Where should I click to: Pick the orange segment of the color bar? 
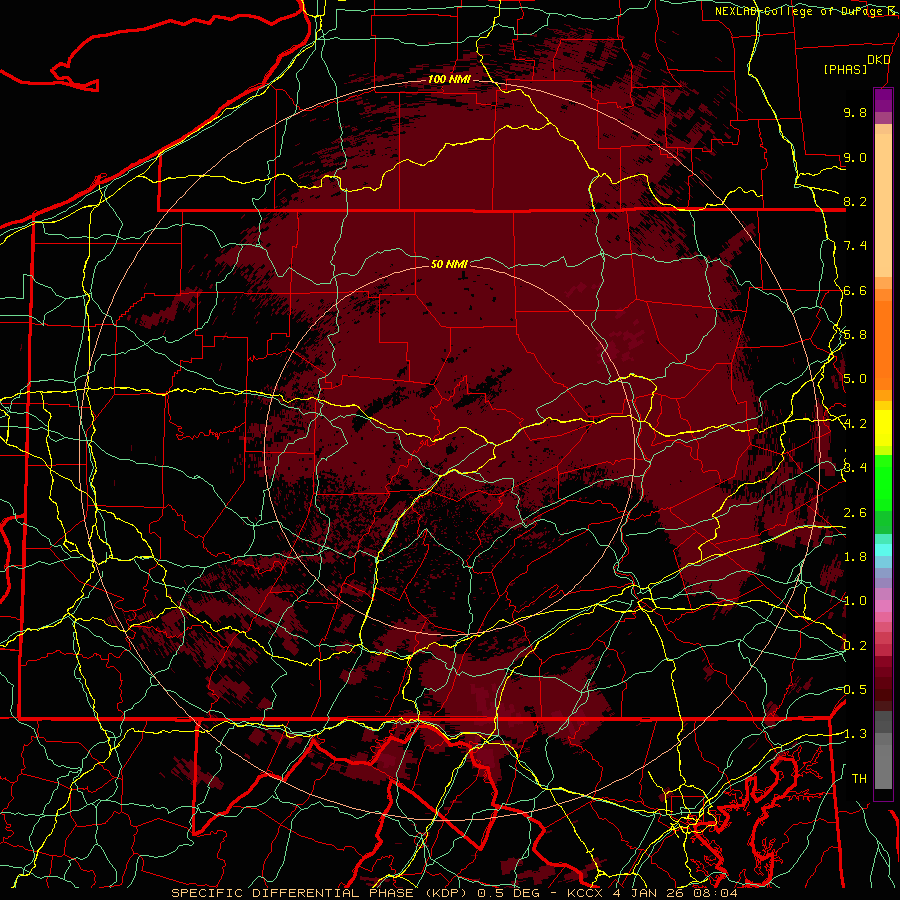[883, 344]
